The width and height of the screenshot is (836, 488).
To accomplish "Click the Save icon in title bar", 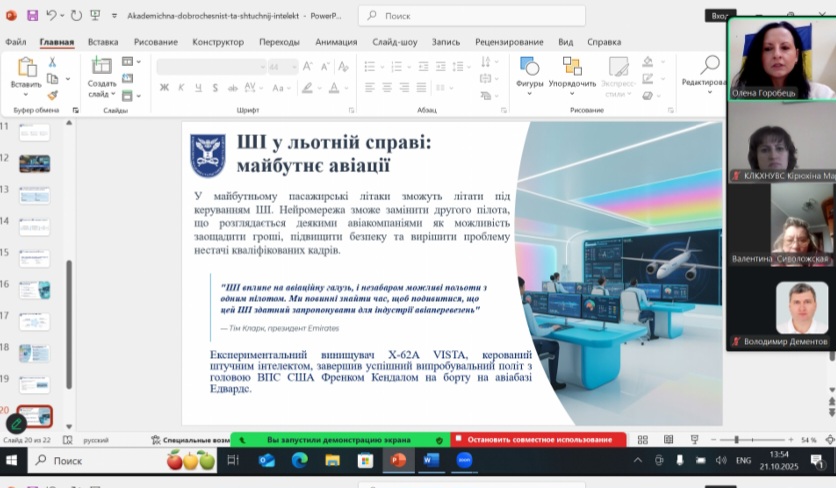I will 32,16.
